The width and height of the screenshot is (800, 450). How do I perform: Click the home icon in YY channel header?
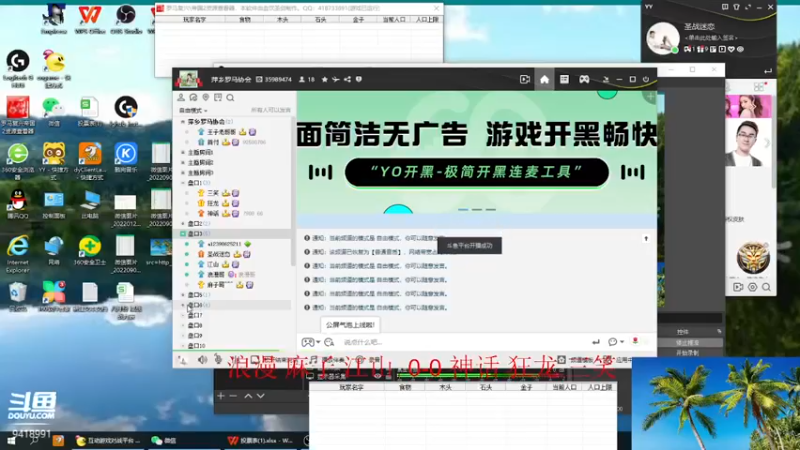coord(544,80)
